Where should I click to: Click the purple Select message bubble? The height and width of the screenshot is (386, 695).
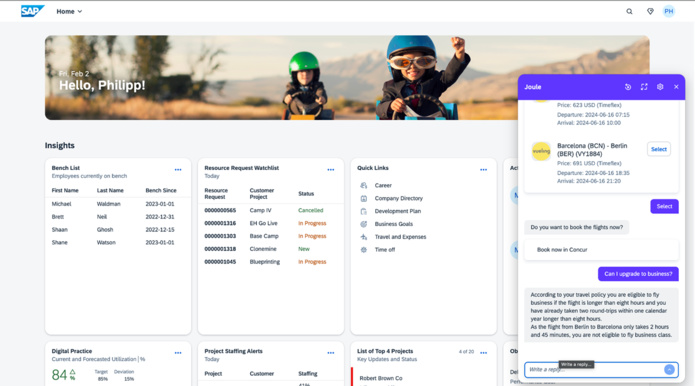664,206
